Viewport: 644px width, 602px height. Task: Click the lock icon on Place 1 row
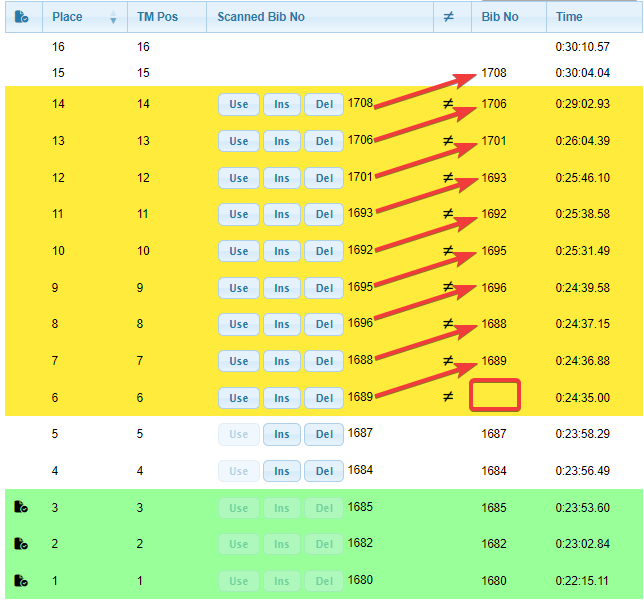22,581
